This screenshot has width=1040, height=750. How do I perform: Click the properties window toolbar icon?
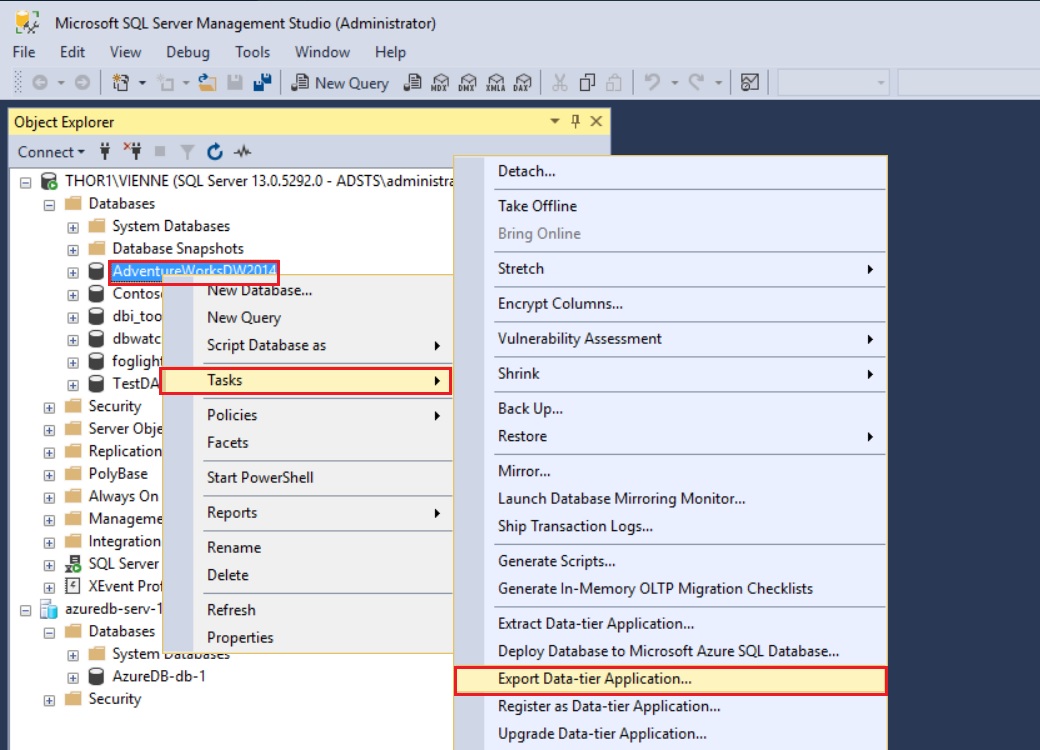[749, 83]
